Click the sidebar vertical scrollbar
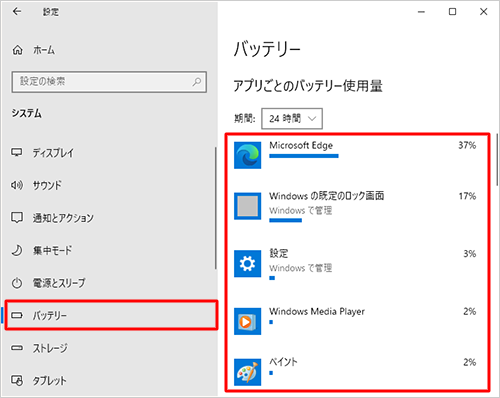The width and height of the screenshot is (500, 398). [x=216, y=208]
